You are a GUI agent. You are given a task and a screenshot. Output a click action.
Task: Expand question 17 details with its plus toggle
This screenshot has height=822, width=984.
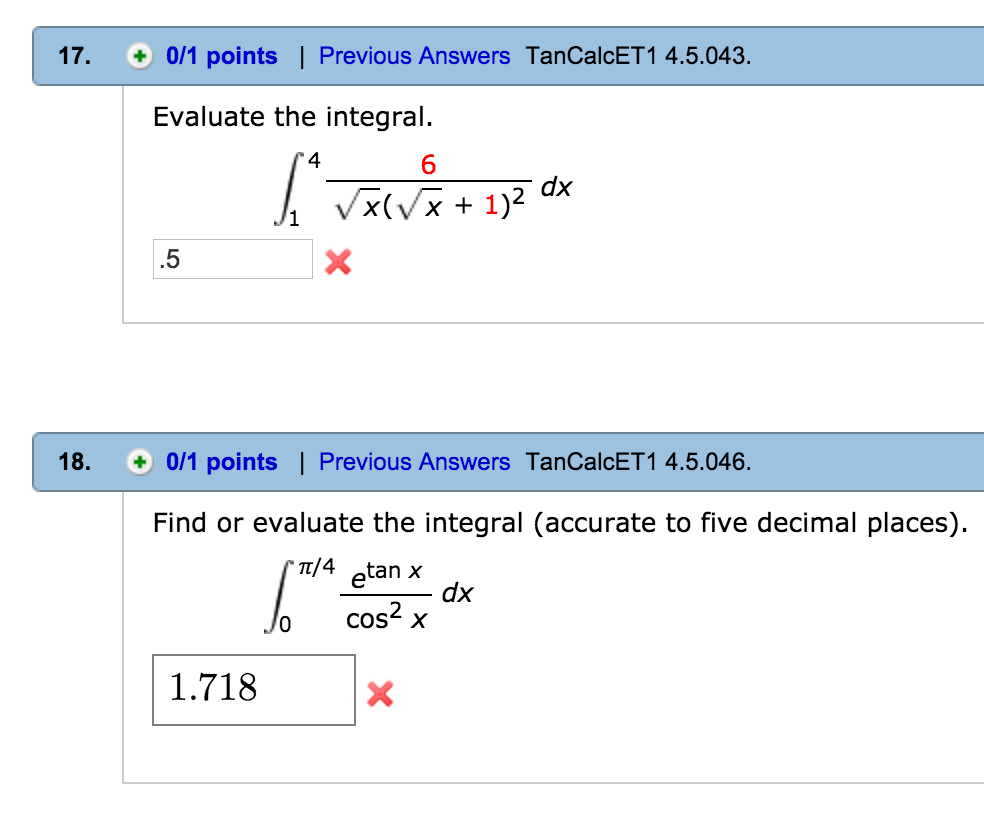click(140, 56)
